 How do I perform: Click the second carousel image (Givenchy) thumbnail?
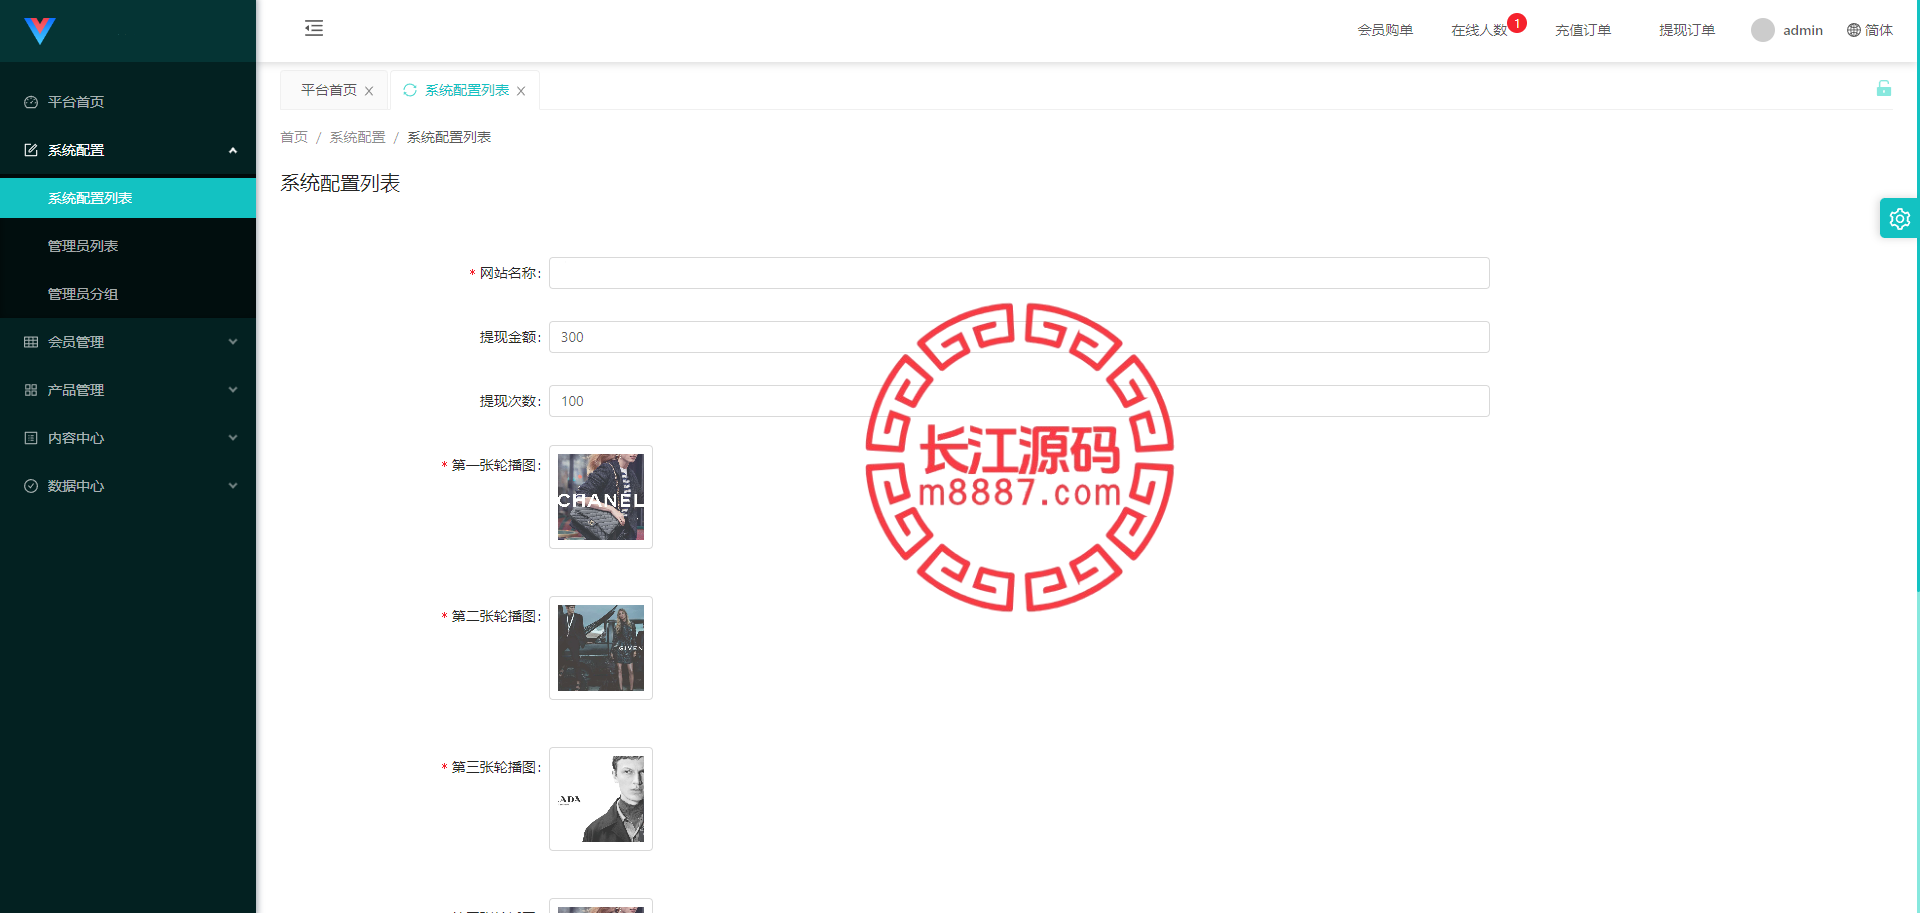tap(601, 648)
